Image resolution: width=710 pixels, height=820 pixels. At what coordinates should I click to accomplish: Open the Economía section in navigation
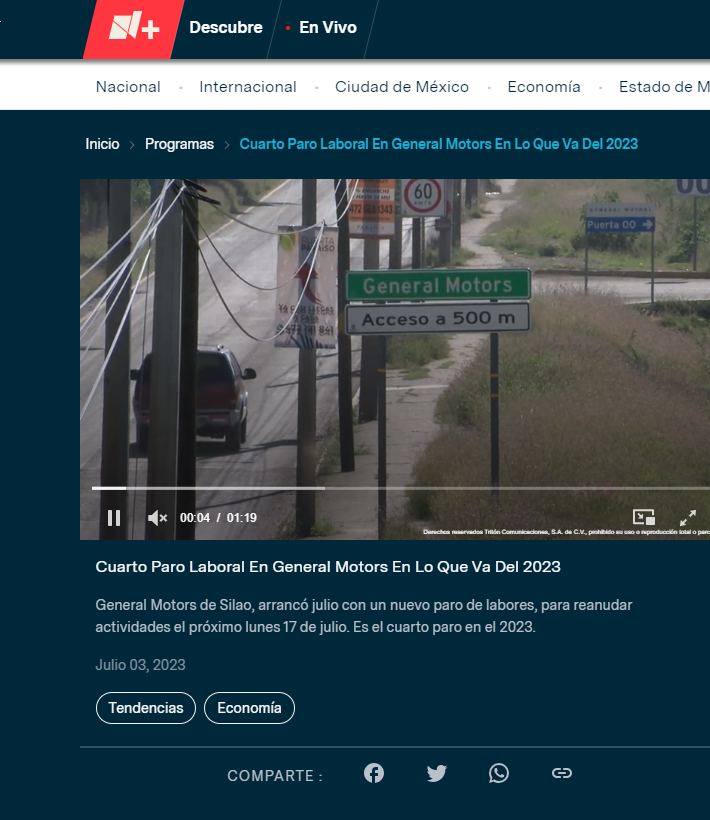coord(544,87)
